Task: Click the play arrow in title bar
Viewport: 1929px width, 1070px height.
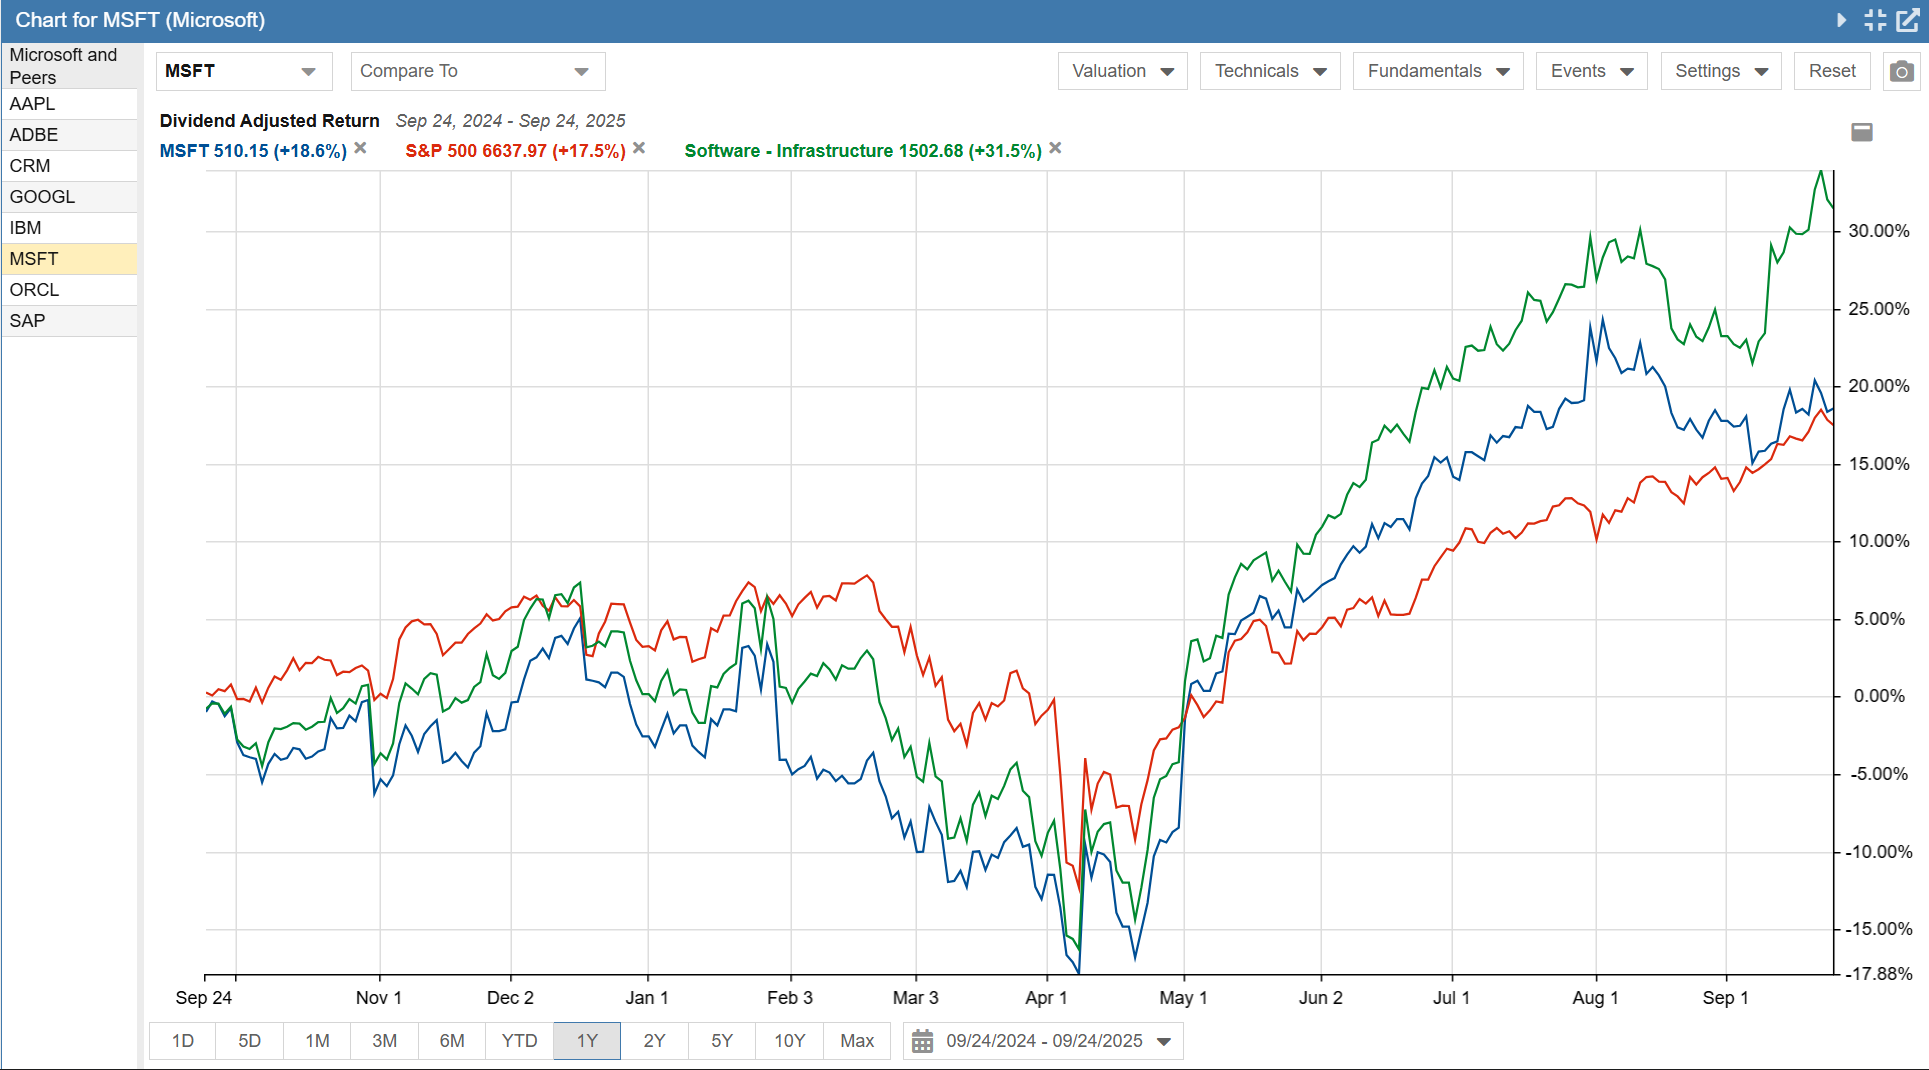Action: pyautogui.click(x=1841, y=20)
